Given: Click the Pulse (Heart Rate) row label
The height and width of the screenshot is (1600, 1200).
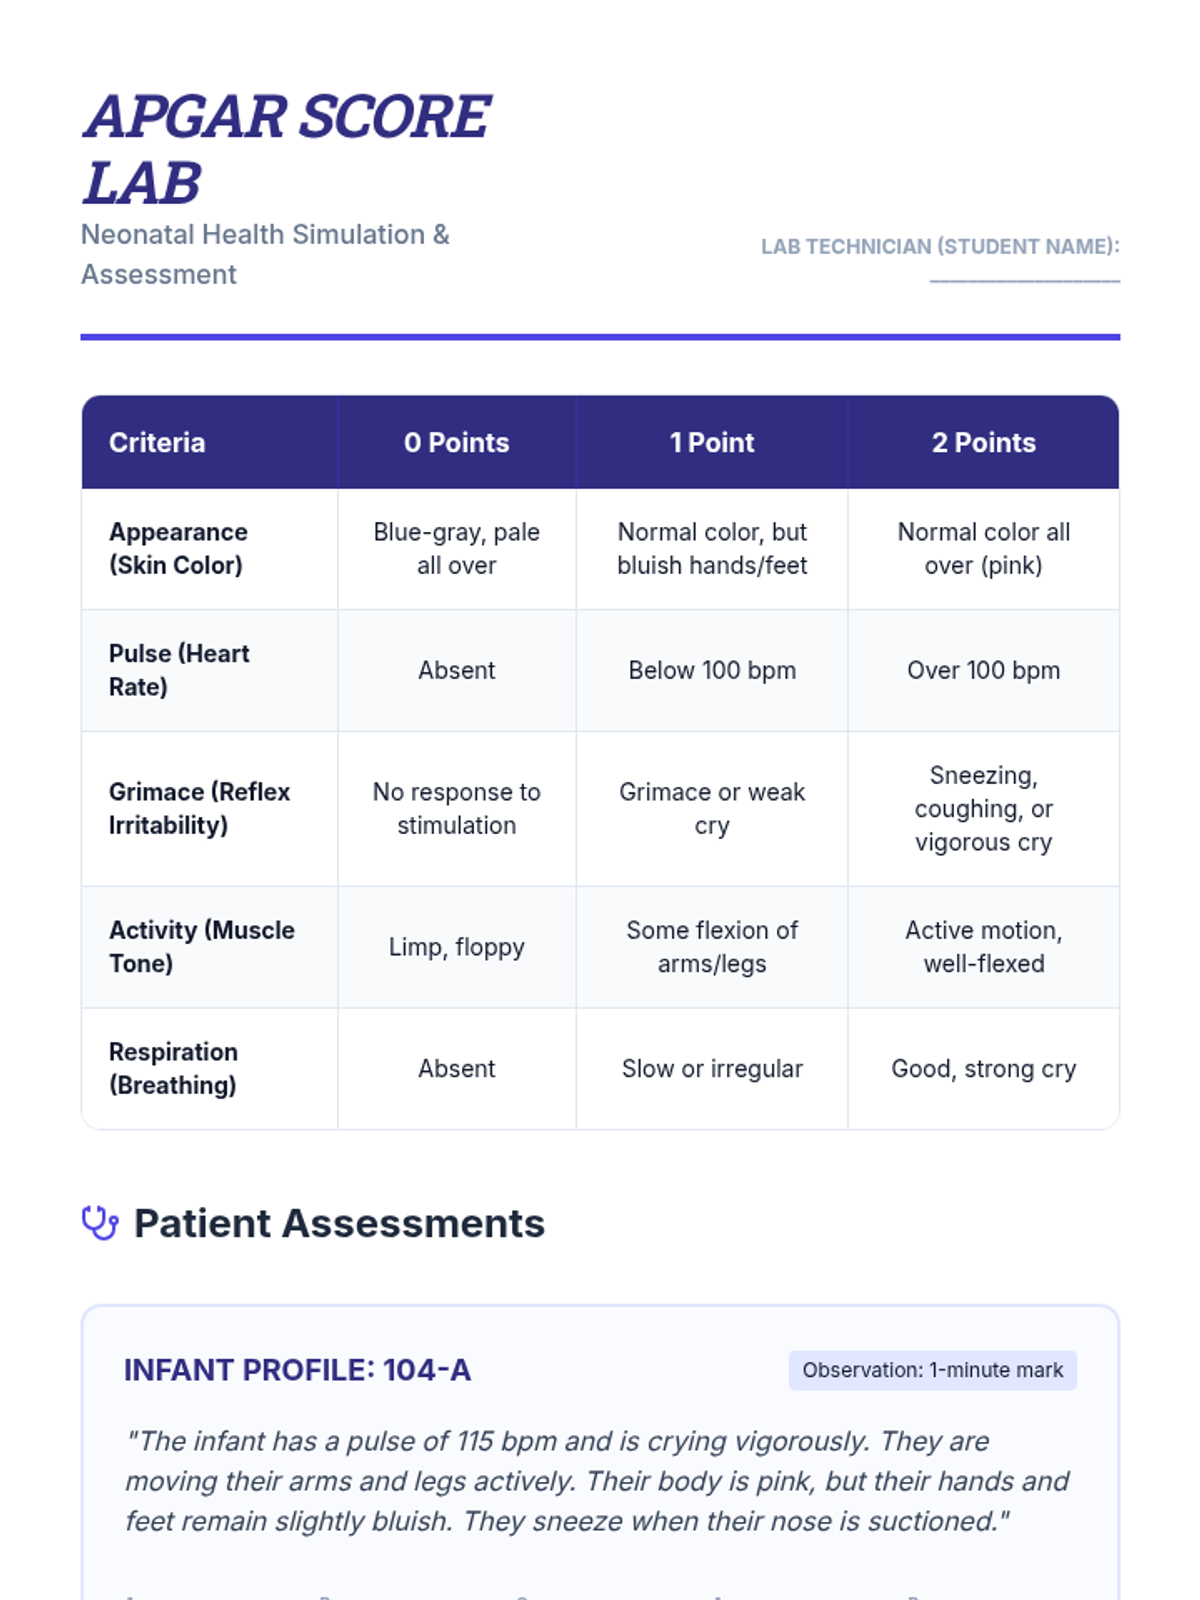Looking at the screenshot, I should [179, 670].
